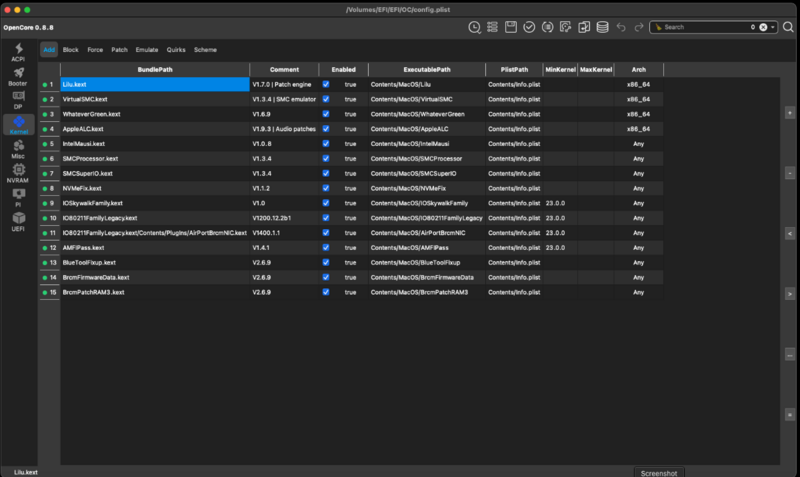Screen dimensions: 800x477
Task: Click the Screenshot button at bottom
Action: (x=658, y=472)
